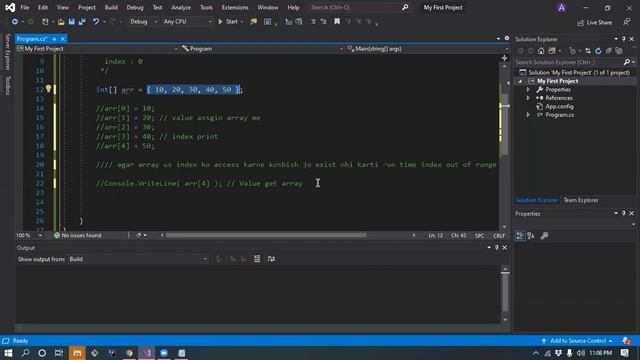Viewport: 640px width, 360px height.
Task: Save the current file with the disk icon
Action: coord(71,22)
